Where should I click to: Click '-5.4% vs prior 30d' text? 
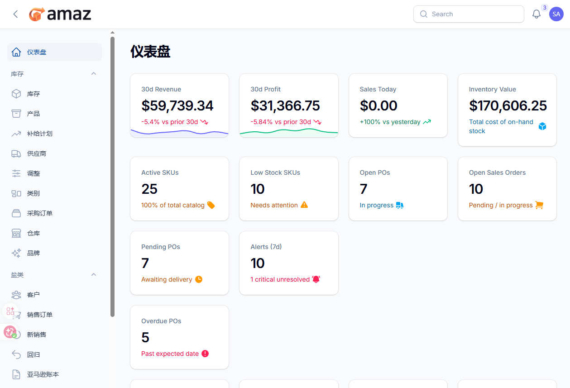click(x=169, y=122)
